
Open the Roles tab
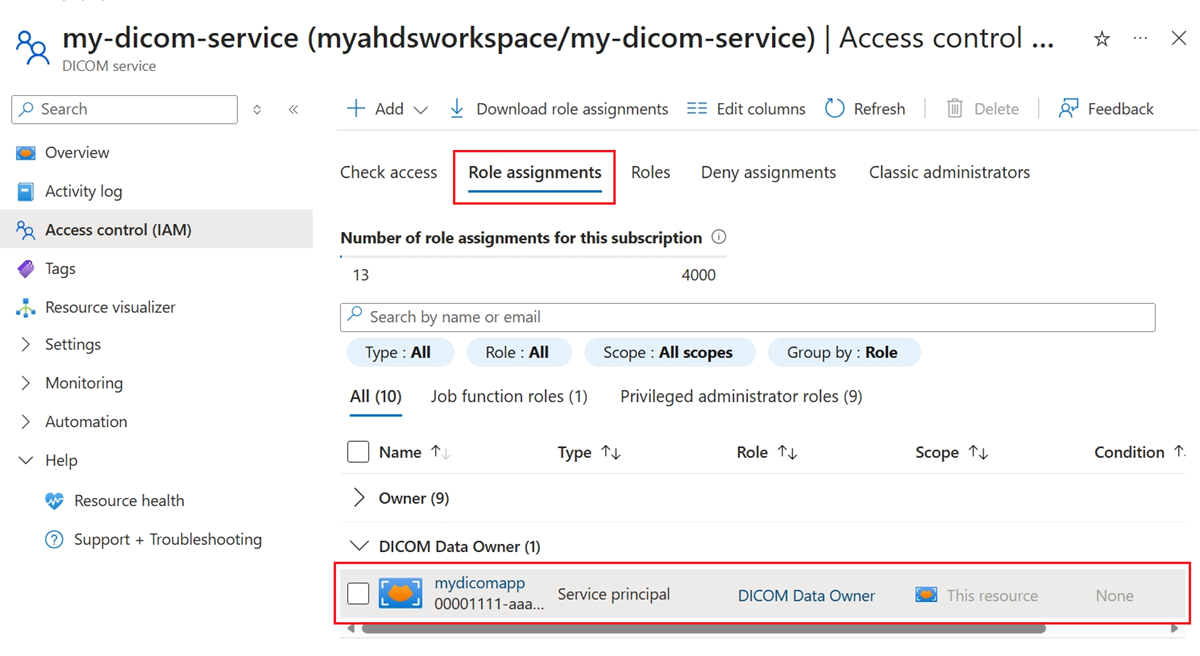[650, 173]
